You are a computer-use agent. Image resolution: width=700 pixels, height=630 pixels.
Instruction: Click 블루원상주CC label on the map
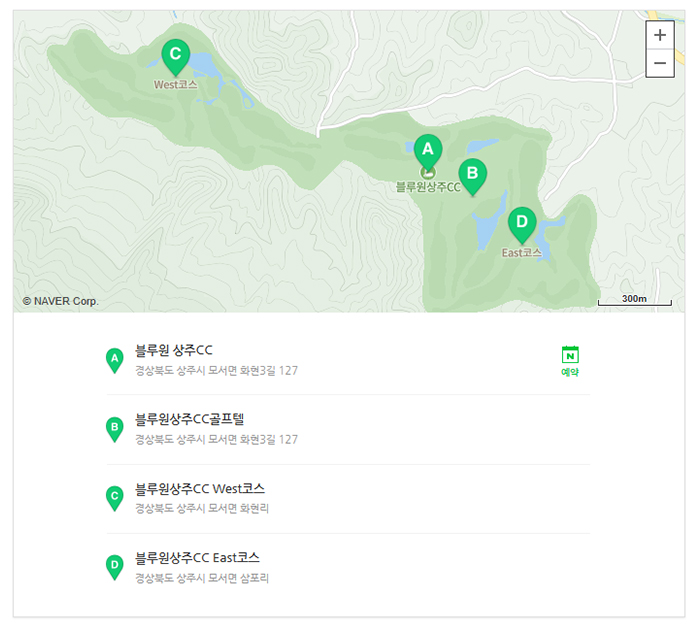click(x=428, y=187)
